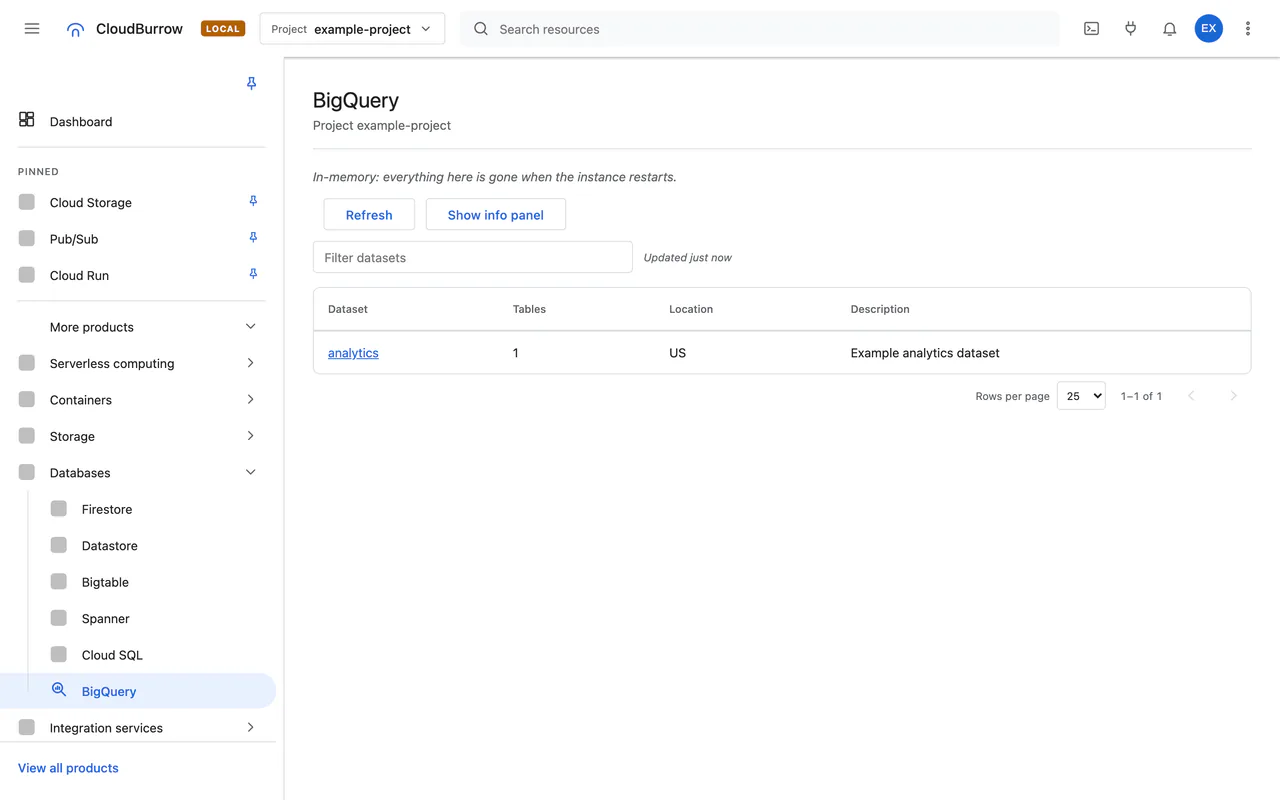Click the Dashboard grid icon
Screen dimensions: 1280x800
click(x=27, y=120)
